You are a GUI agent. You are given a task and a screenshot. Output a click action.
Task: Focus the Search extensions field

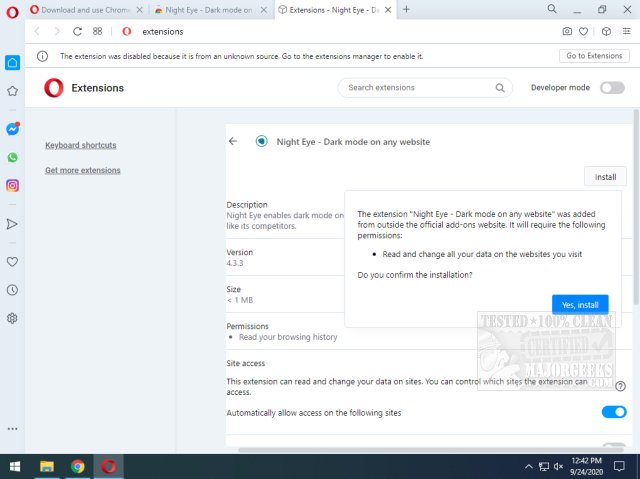[425, 88]
